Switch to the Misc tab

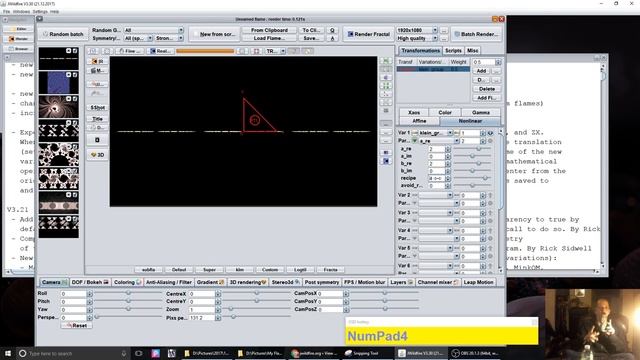tap(473, 51)
